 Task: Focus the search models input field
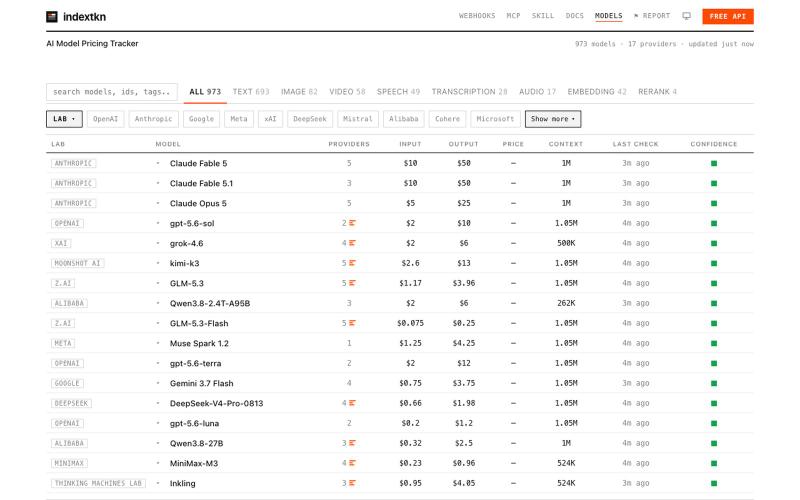click(112, 92)
